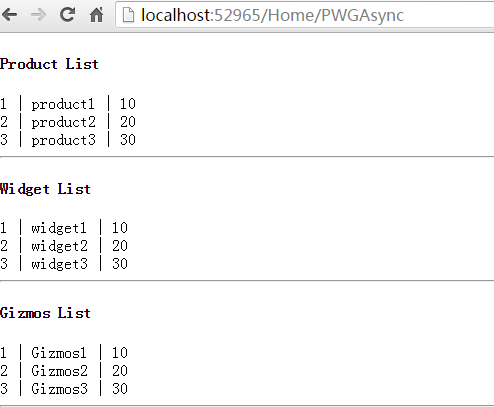The width and height of the screenshot is (494, 407).
Task: Click the localhost URL address field
Action: coord(304,15)
